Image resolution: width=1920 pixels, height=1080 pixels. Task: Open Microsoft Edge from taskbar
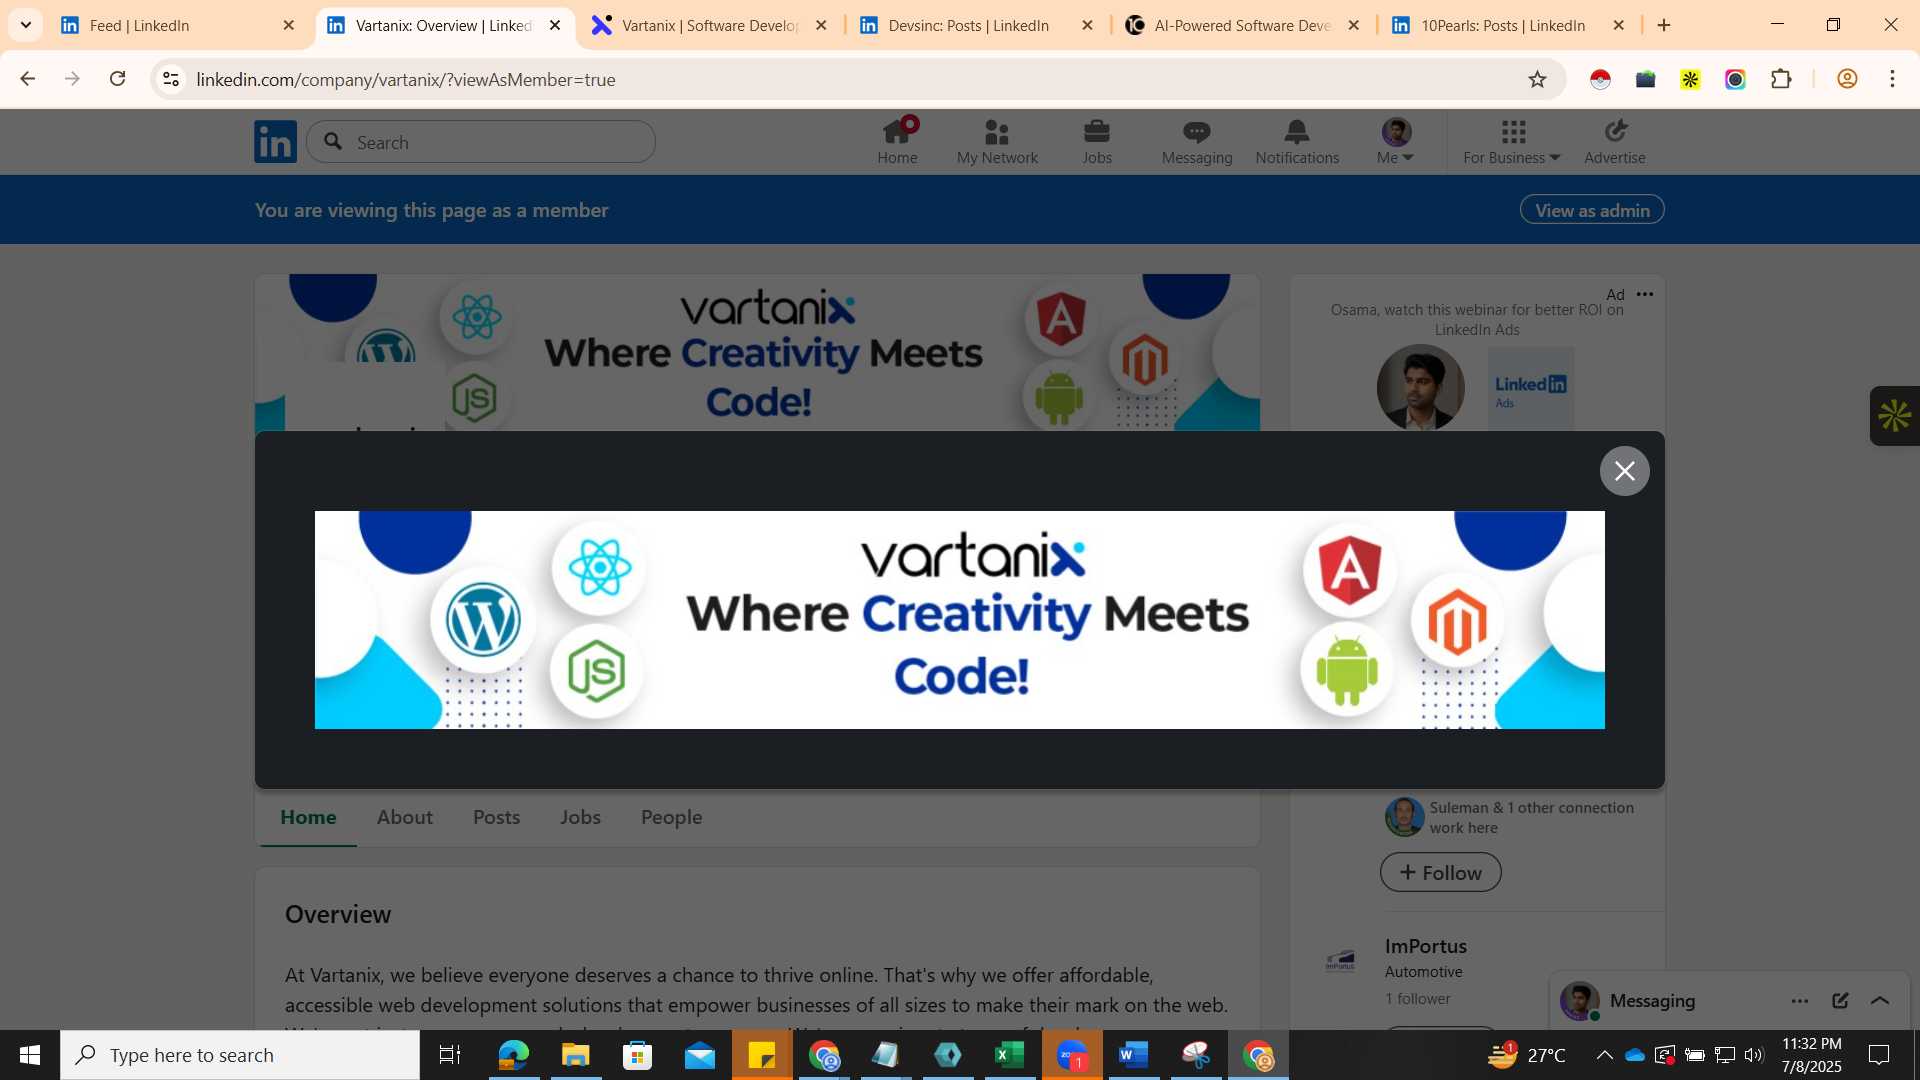513,1055
